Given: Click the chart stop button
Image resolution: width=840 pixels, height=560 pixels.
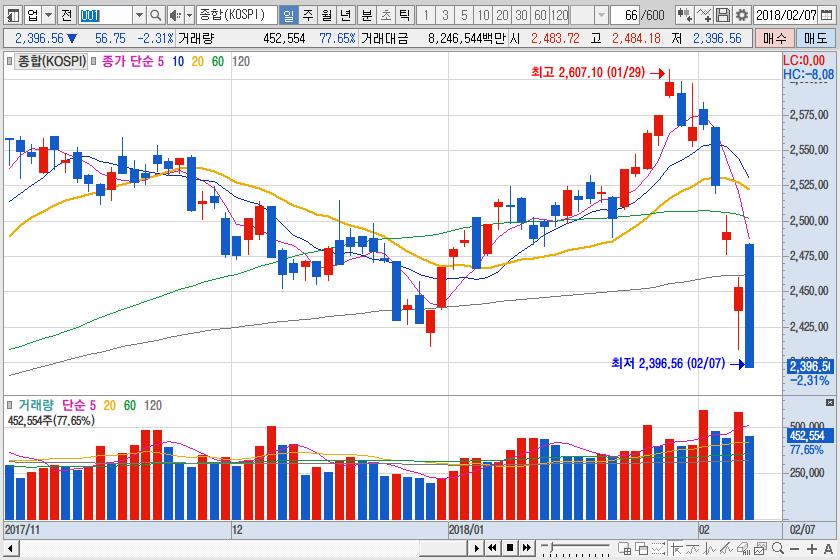Looking at the screenshot, I should click(x=509, y=548).
